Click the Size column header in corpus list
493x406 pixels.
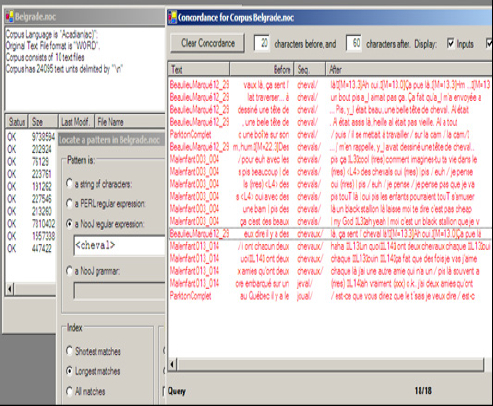tap(43, 122)
